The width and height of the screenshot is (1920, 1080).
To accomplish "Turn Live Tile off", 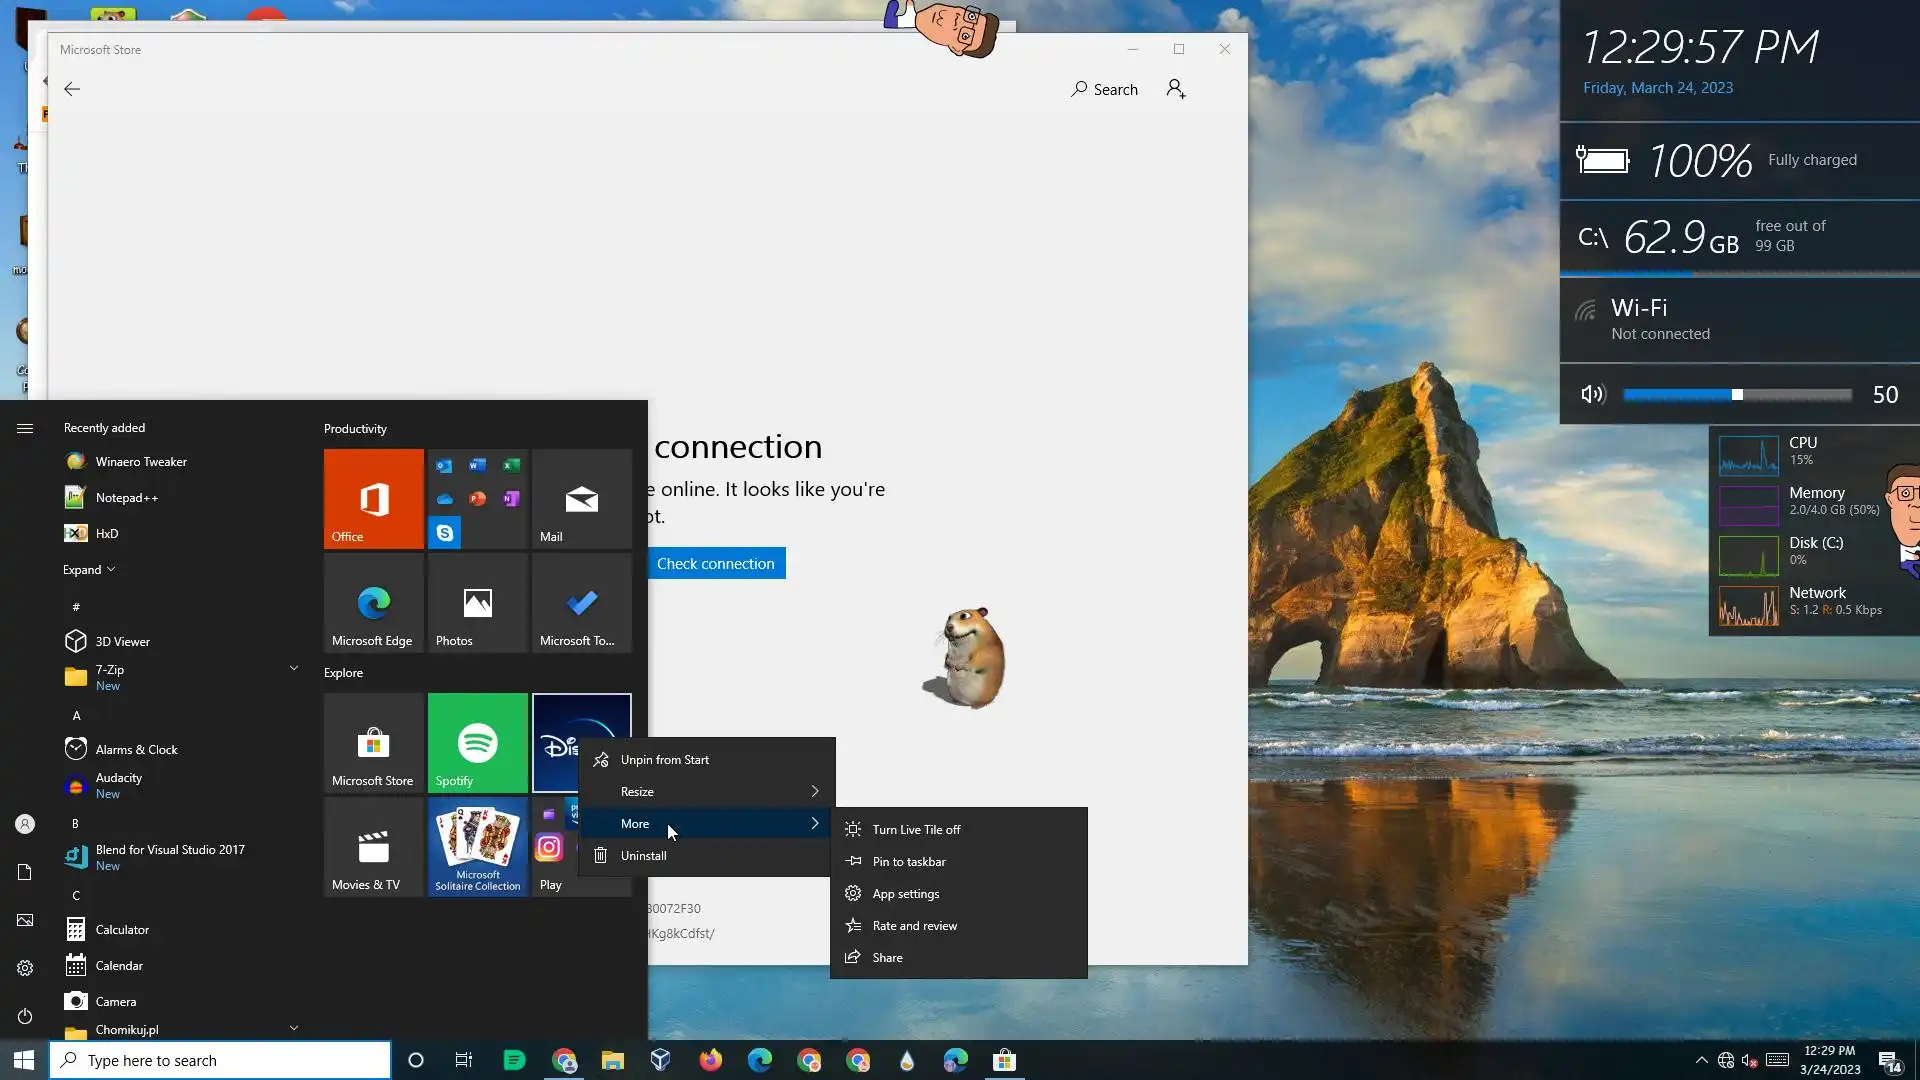I will pyautogui.click(x=916, y=829).
